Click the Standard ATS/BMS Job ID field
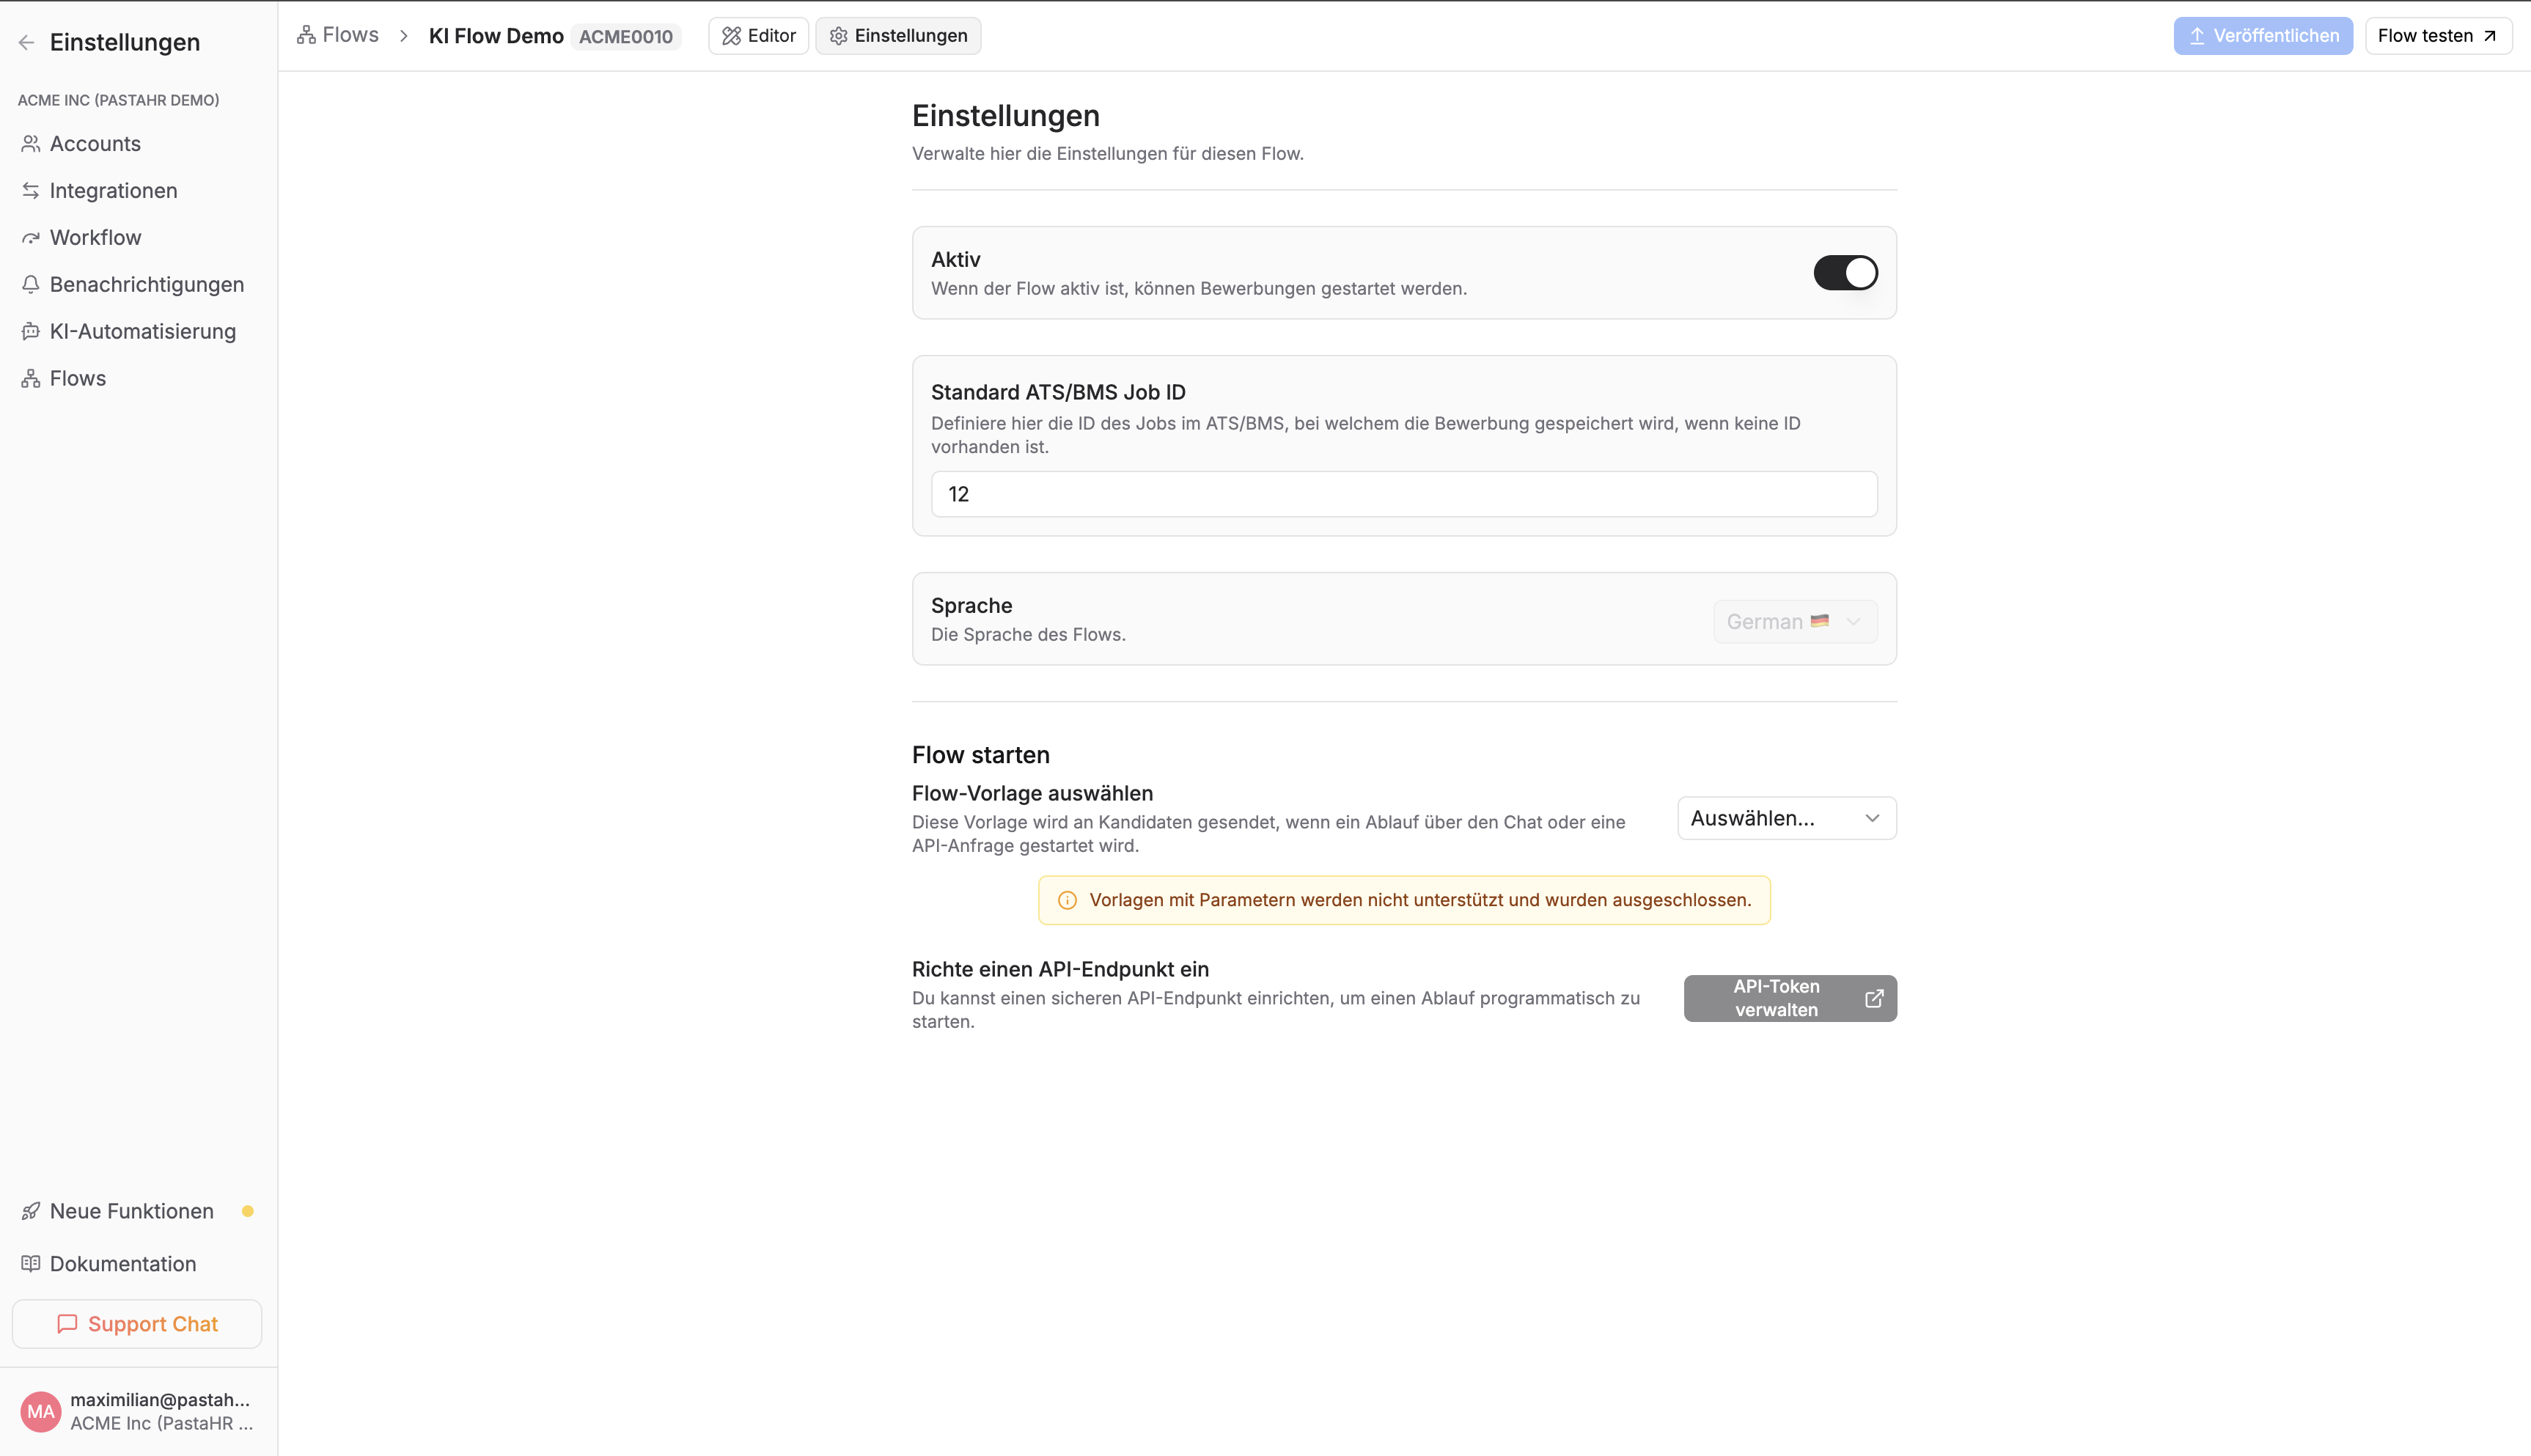Viewport: 2531px width, 1456px height. click(x=1403, y=494)
